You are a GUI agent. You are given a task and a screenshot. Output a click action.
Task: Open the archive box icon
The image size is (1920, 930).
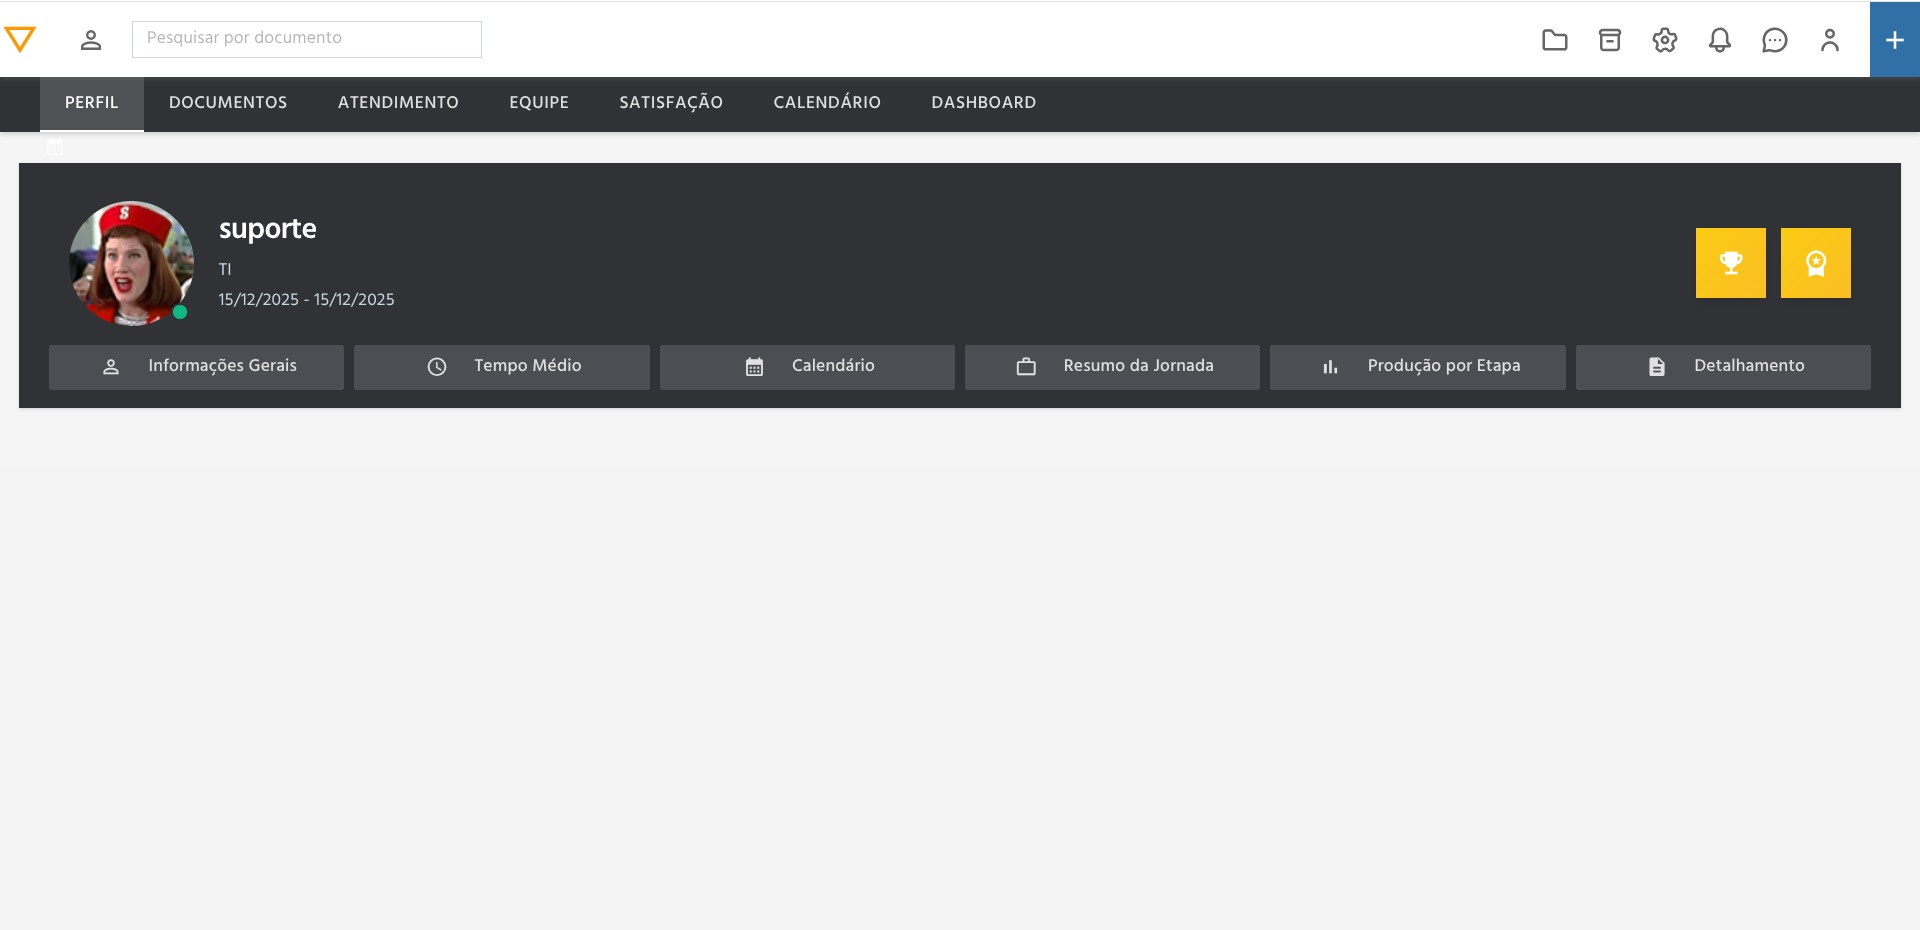[x=1610, y=40]
